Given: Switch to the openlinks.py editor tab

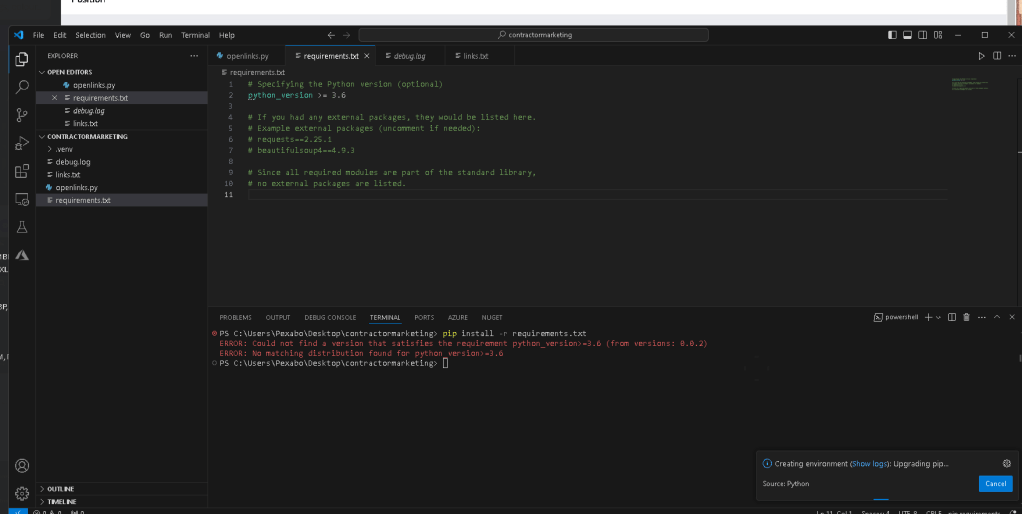Looking at the screenshot, I should click(248, 56).
